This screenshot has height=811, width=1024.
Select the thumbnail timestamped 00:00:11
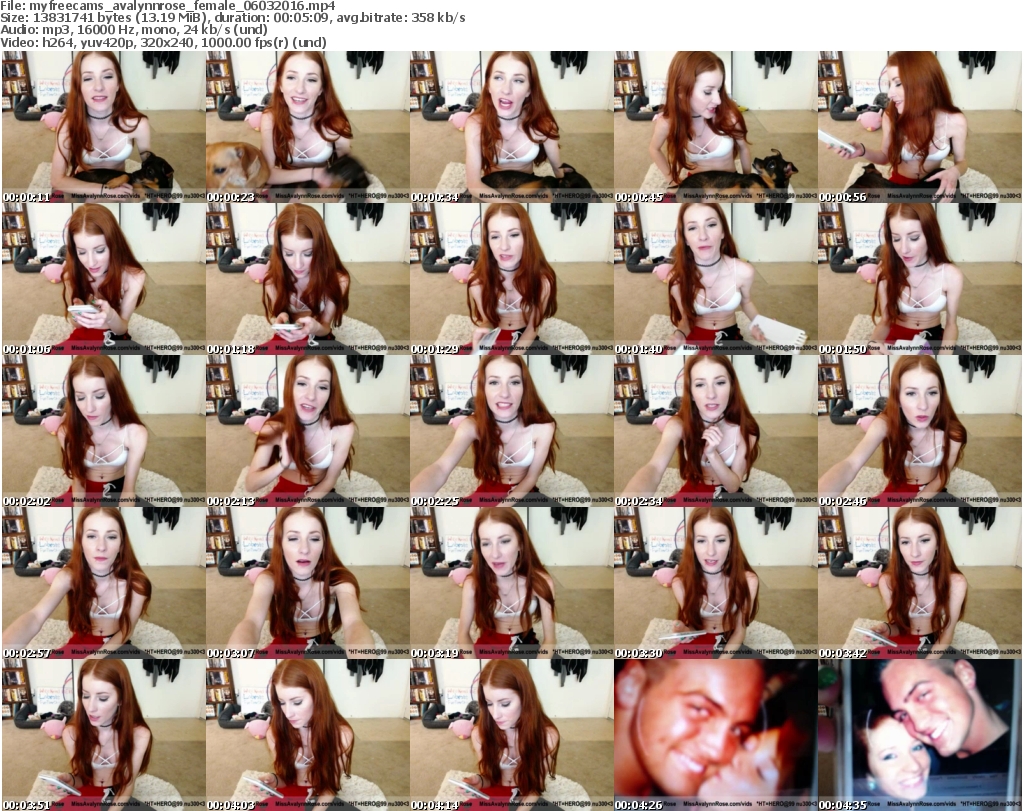click(x=103, y=127)
